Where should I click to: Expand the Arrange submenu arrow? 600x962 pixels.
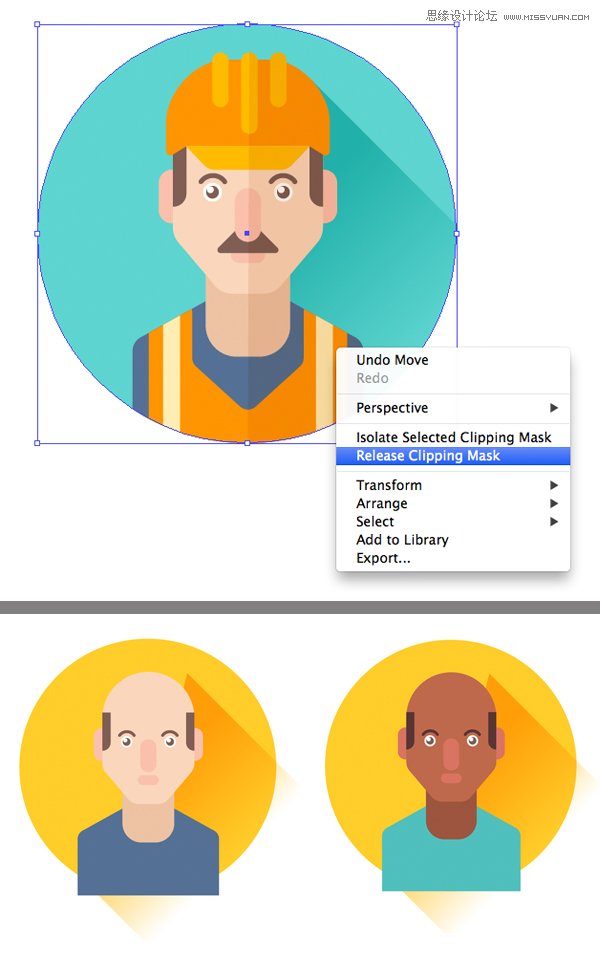pyautogui.click(x=553, y=503)
